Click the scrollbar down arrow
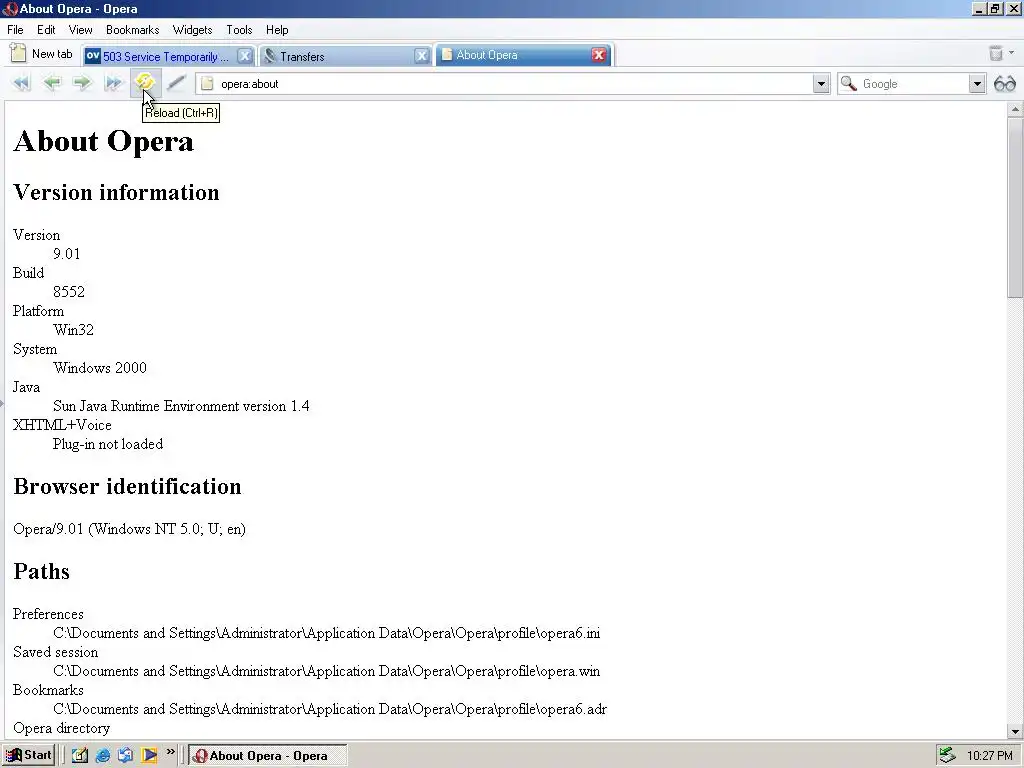The width and height of the screenshot is (1024, 768). click(x=1014, y=731)
